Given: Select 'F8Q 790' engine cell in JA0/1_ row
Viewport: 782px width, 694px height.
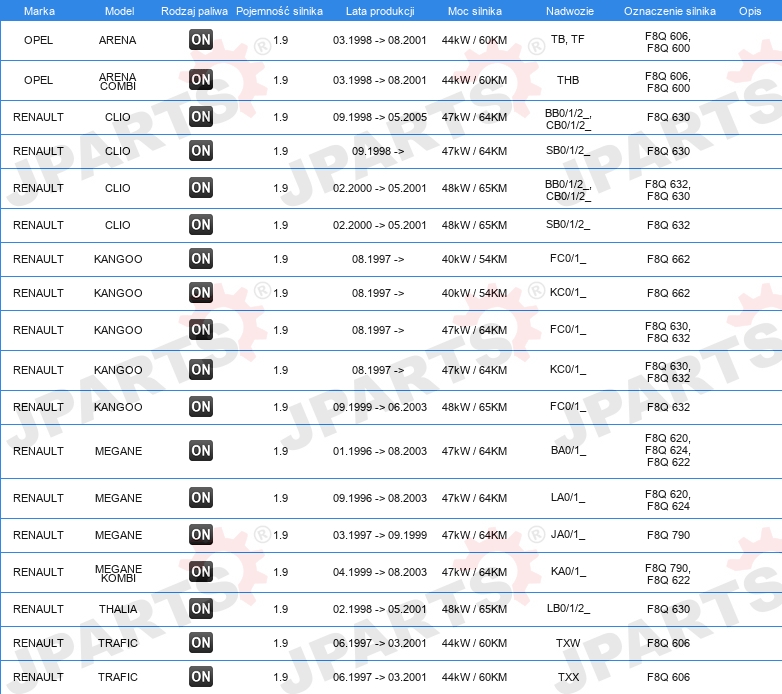Looking at the screenshot, I should click(x=668, y=535).
